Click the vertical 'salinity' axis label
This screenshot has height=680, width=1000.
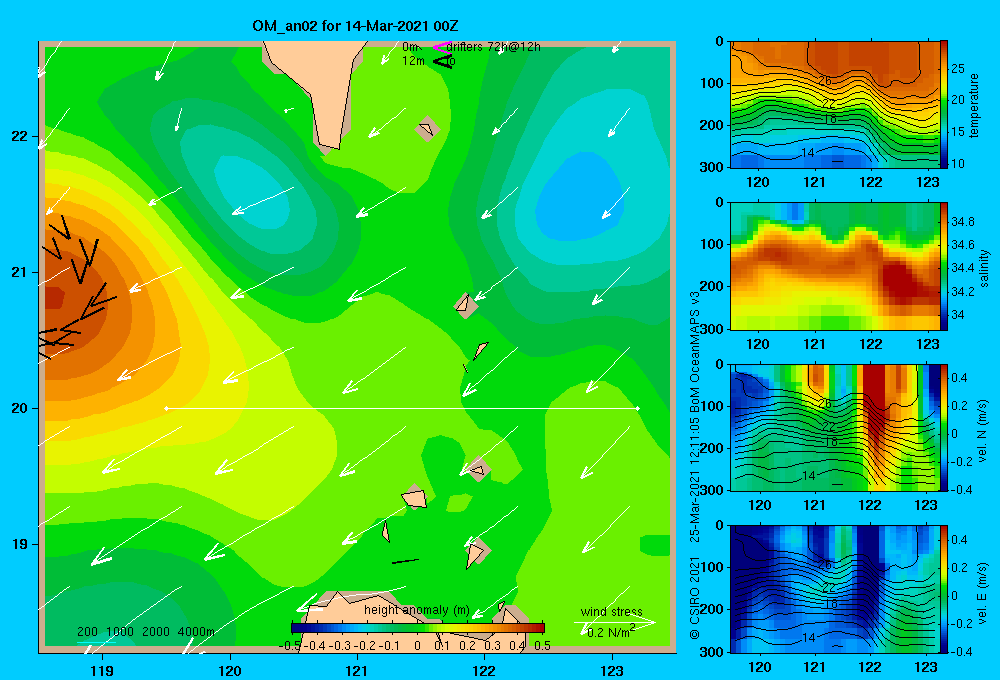(985, 269)
